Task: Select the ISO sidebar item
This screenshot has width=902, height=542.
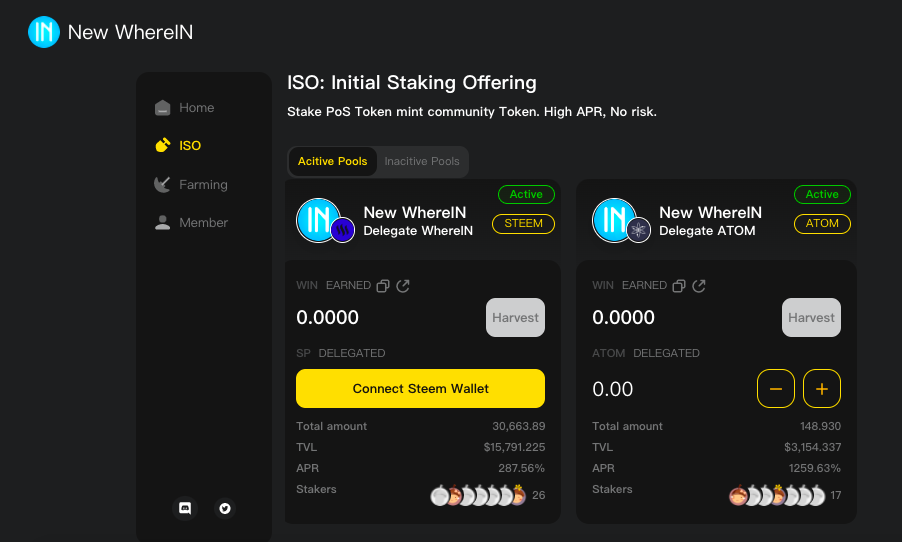Action: [178, 146]
